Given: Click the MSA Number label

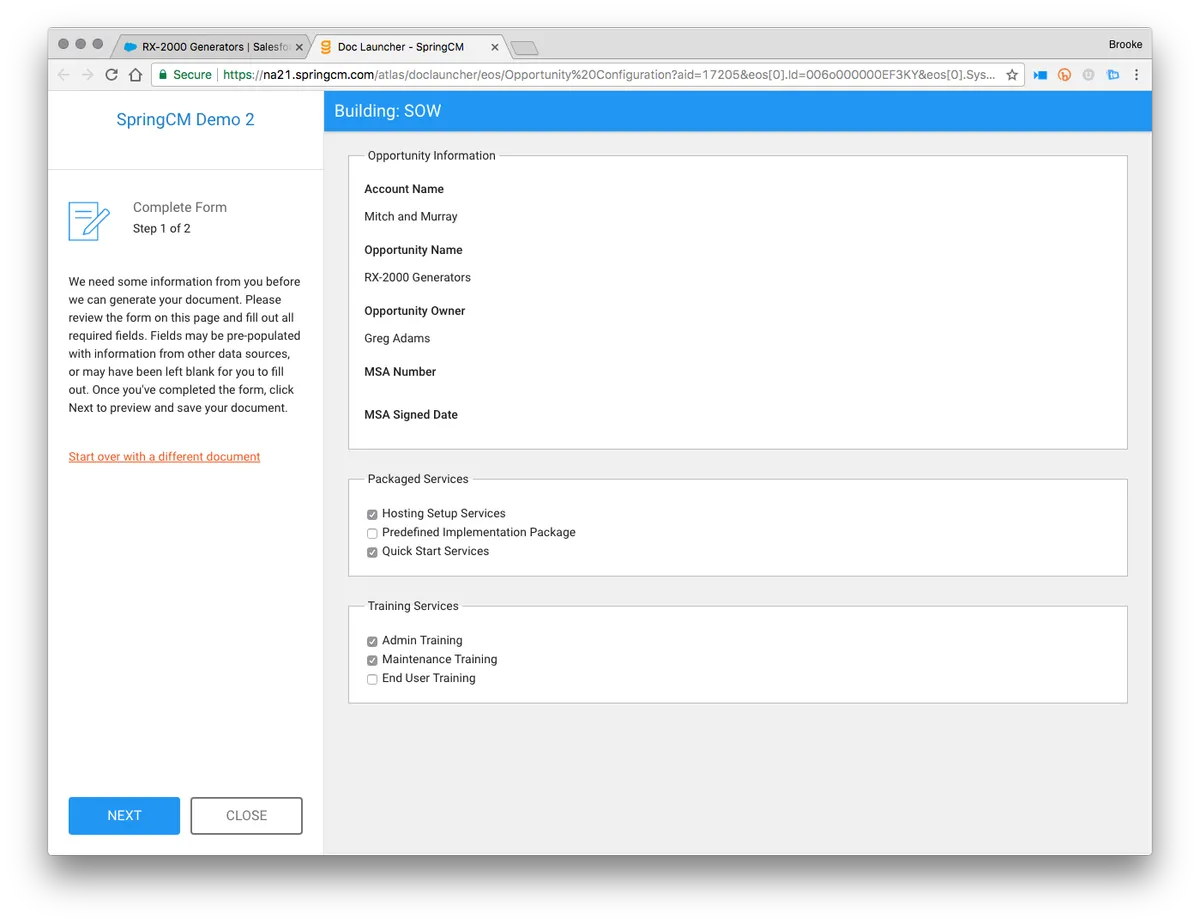Looking at the screenshot, I should click(400, 371).
